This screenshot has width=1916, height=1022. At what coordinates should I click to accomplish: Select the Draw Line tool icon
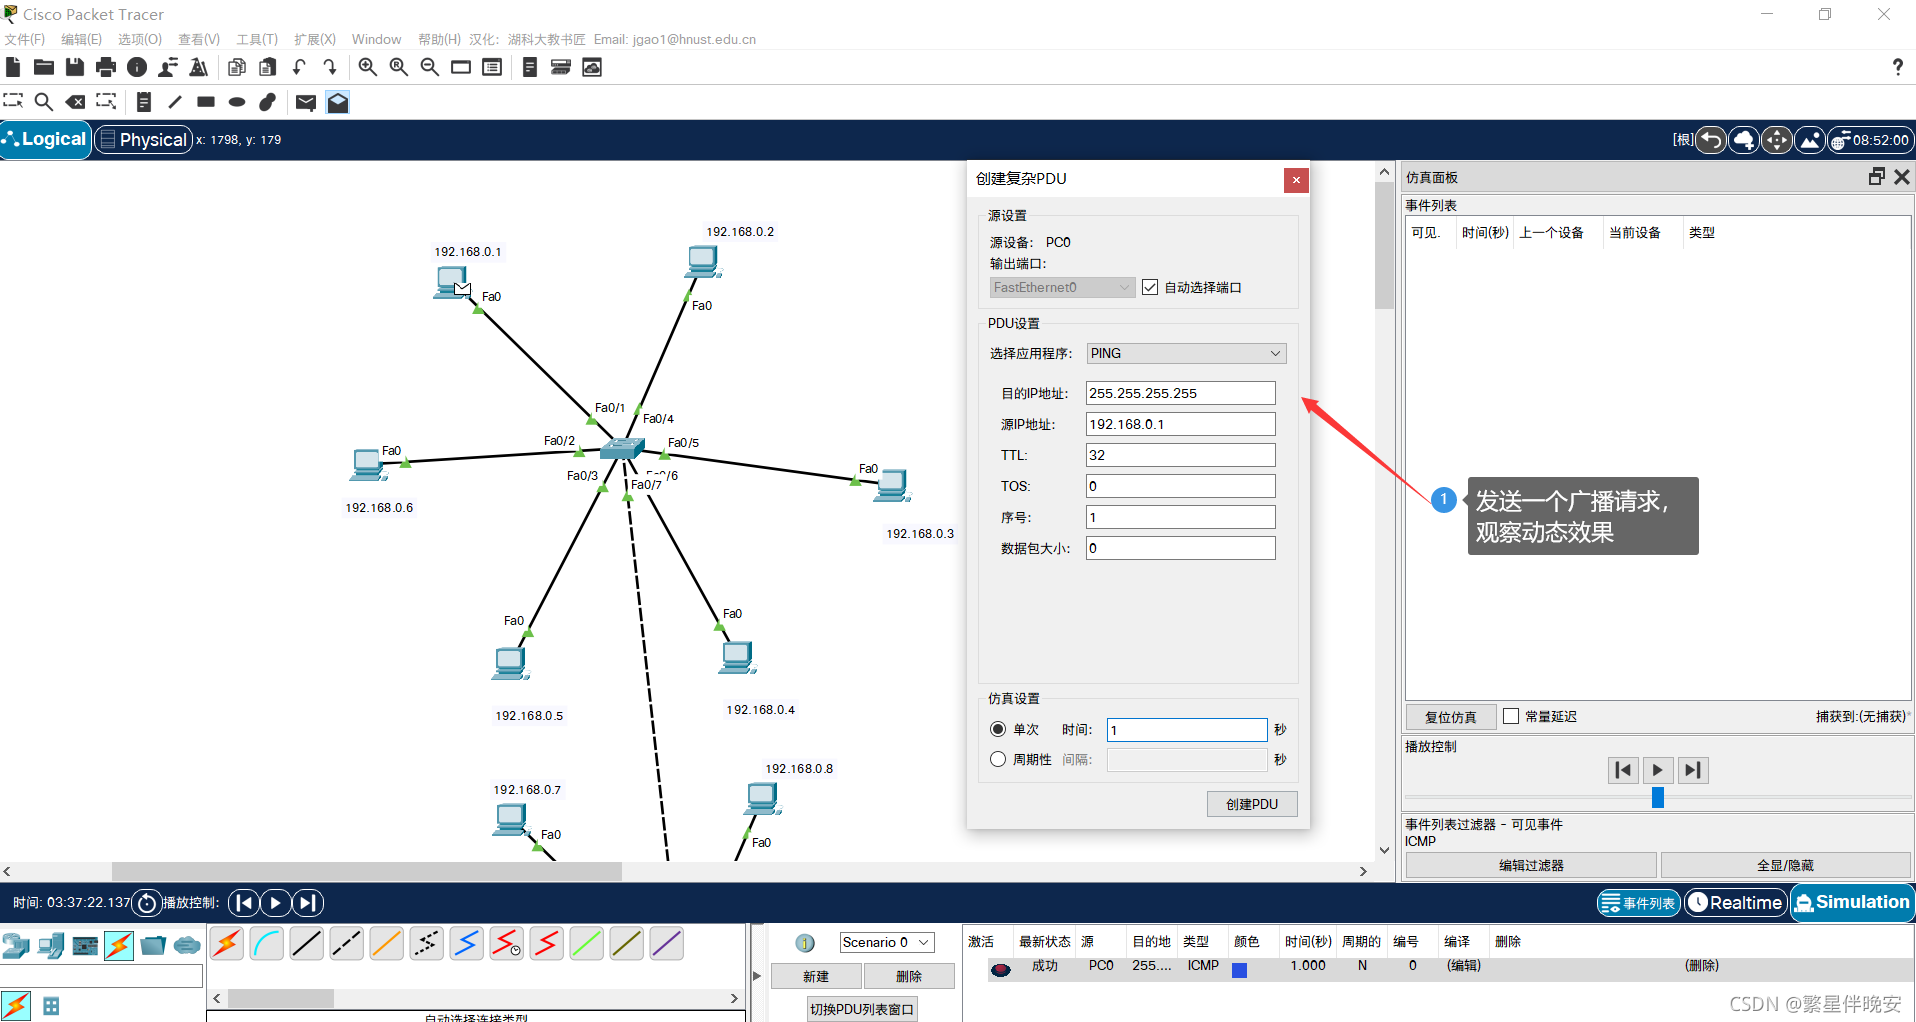pos(175,102)
